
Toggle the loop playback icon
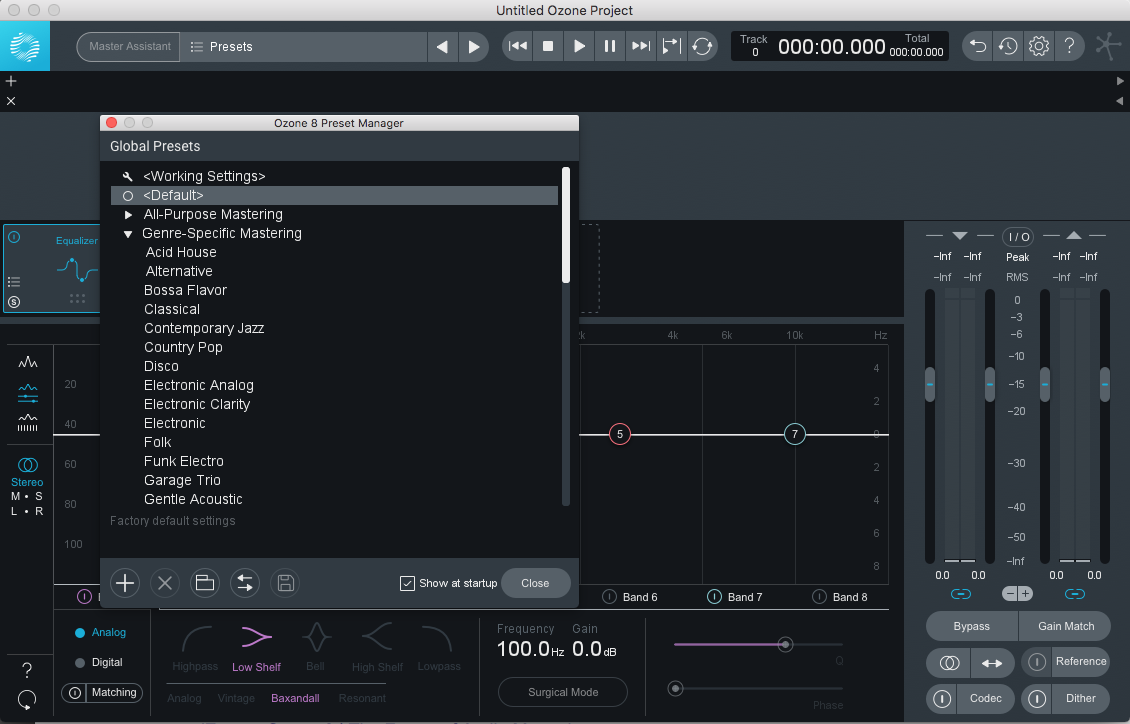702,46
